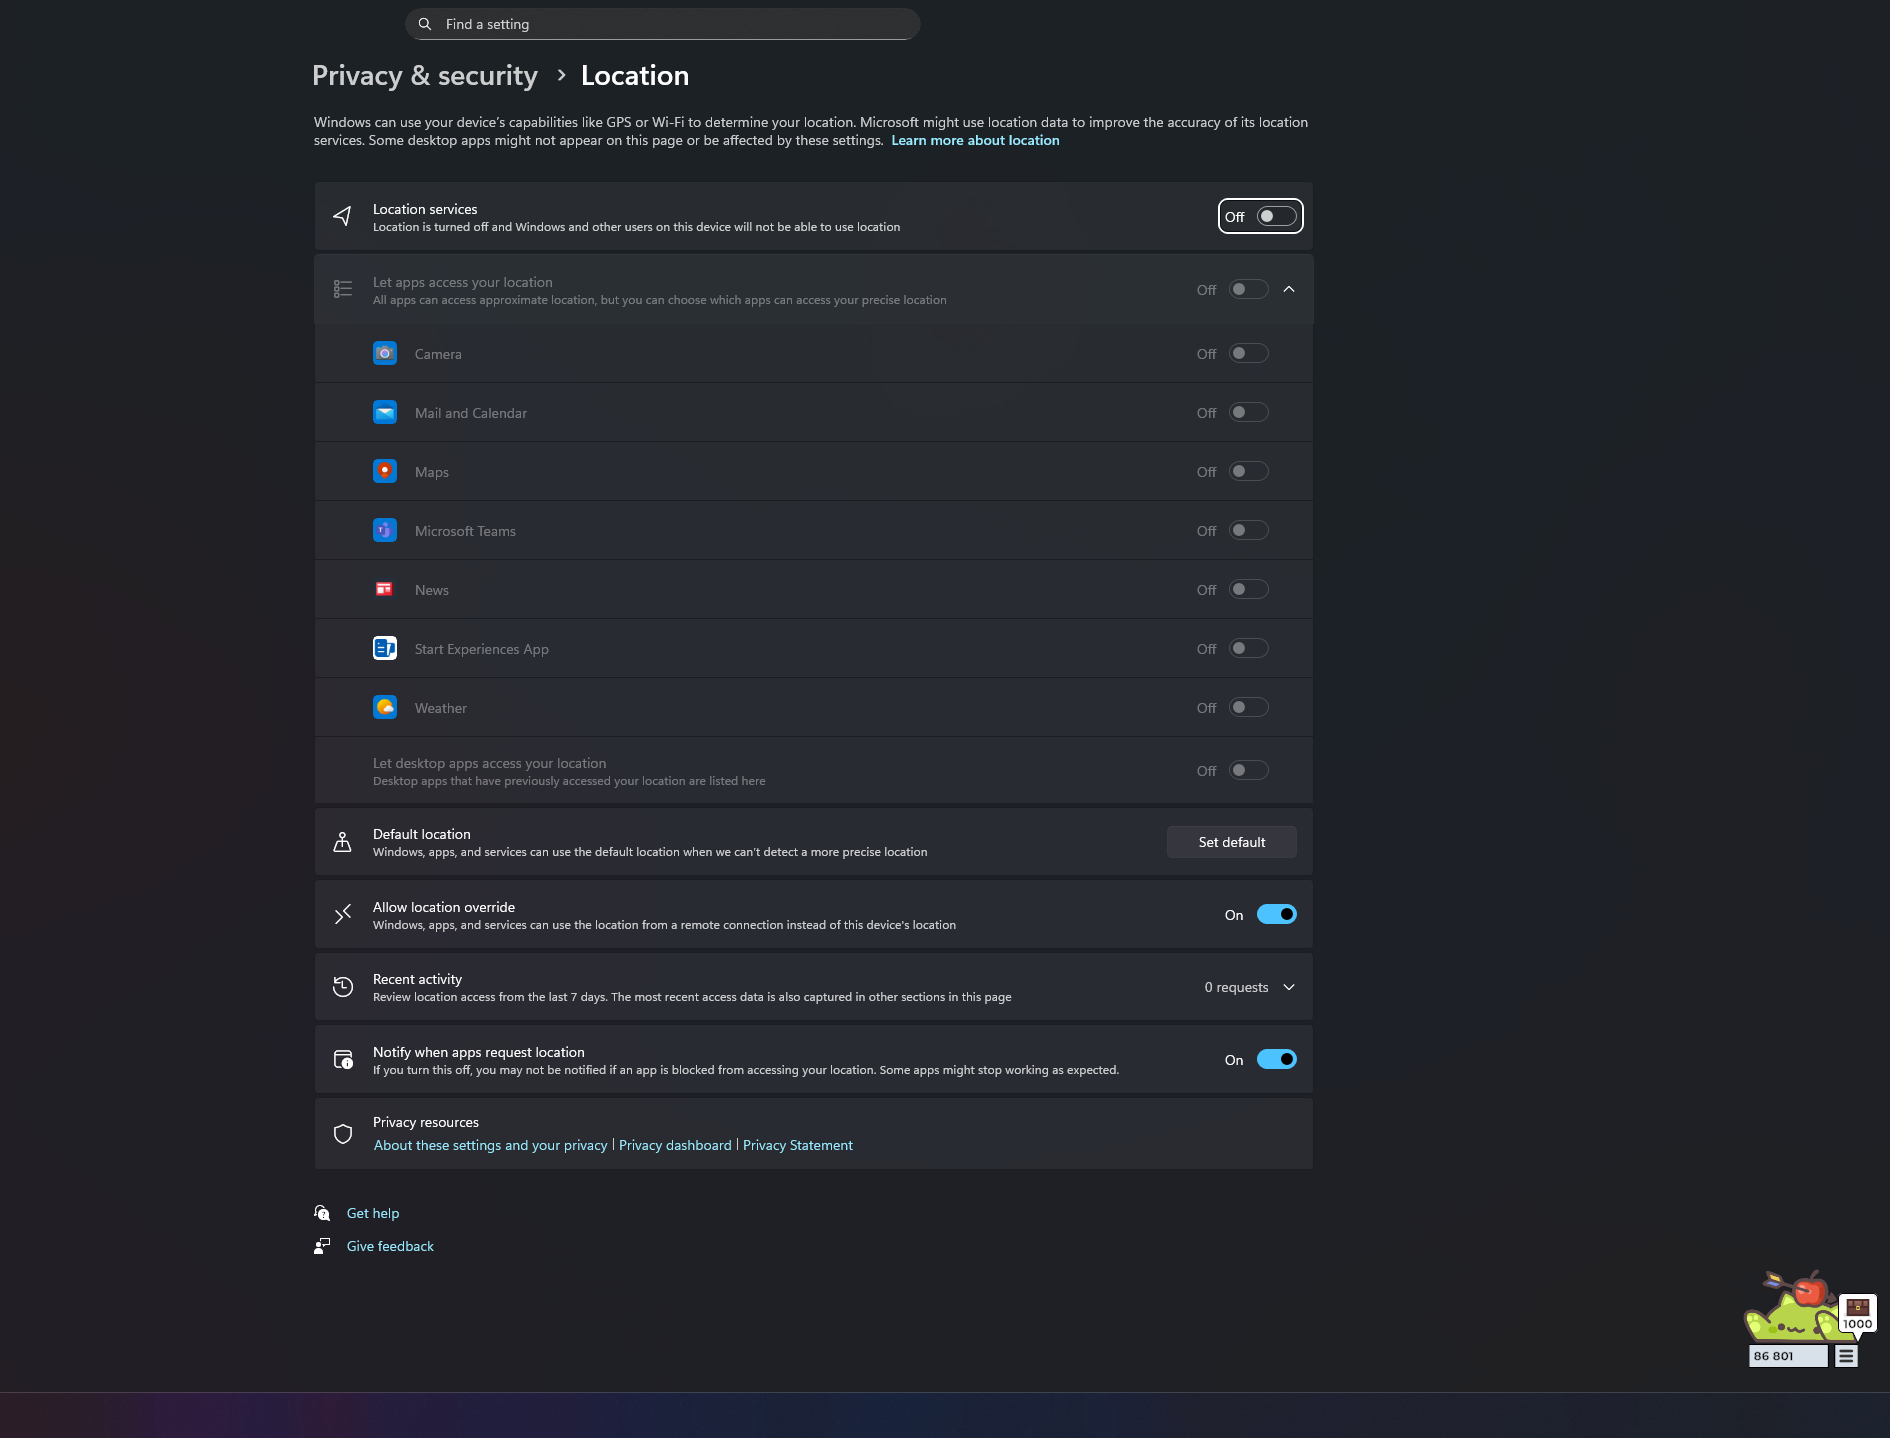Expand Recent activity requests list
This screenshot has width=1890, height=1438.
point(1289,988)
